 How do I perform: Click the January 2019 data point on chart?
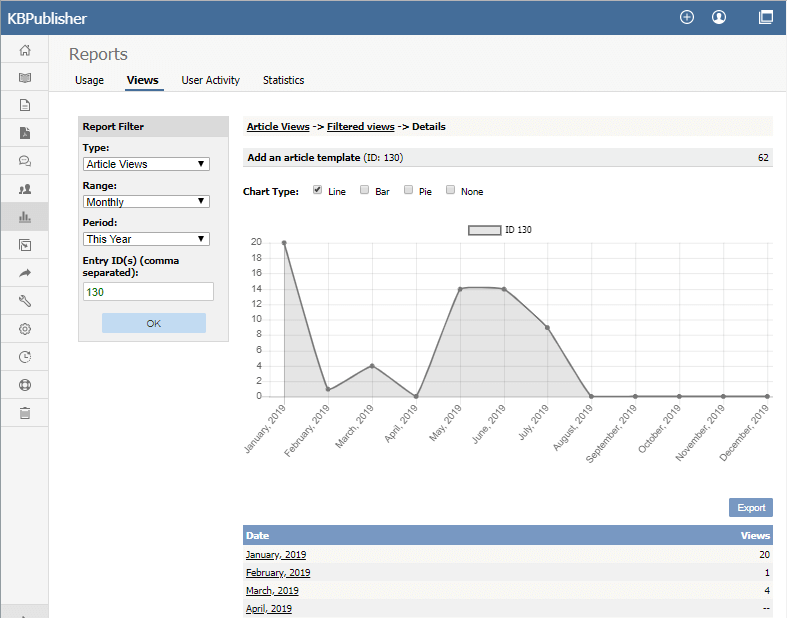click(284, 242)
